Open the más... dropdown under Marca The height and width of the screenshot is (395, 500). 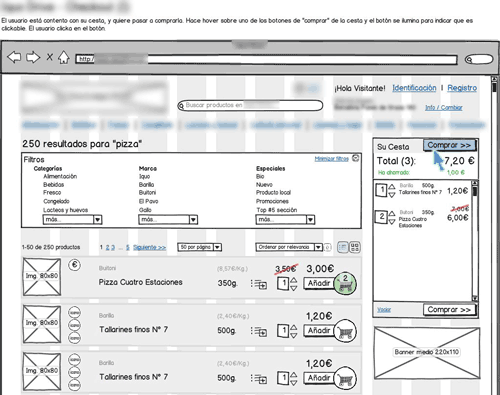168,220
